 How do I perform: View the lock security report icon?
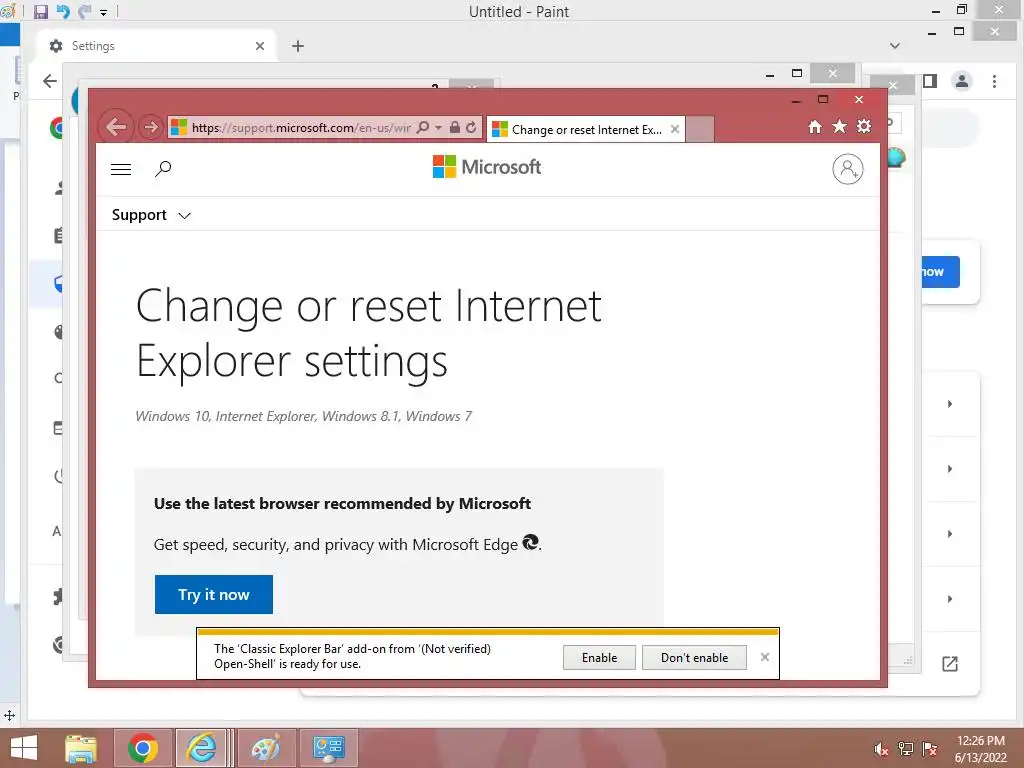click(x=455, y=127)
